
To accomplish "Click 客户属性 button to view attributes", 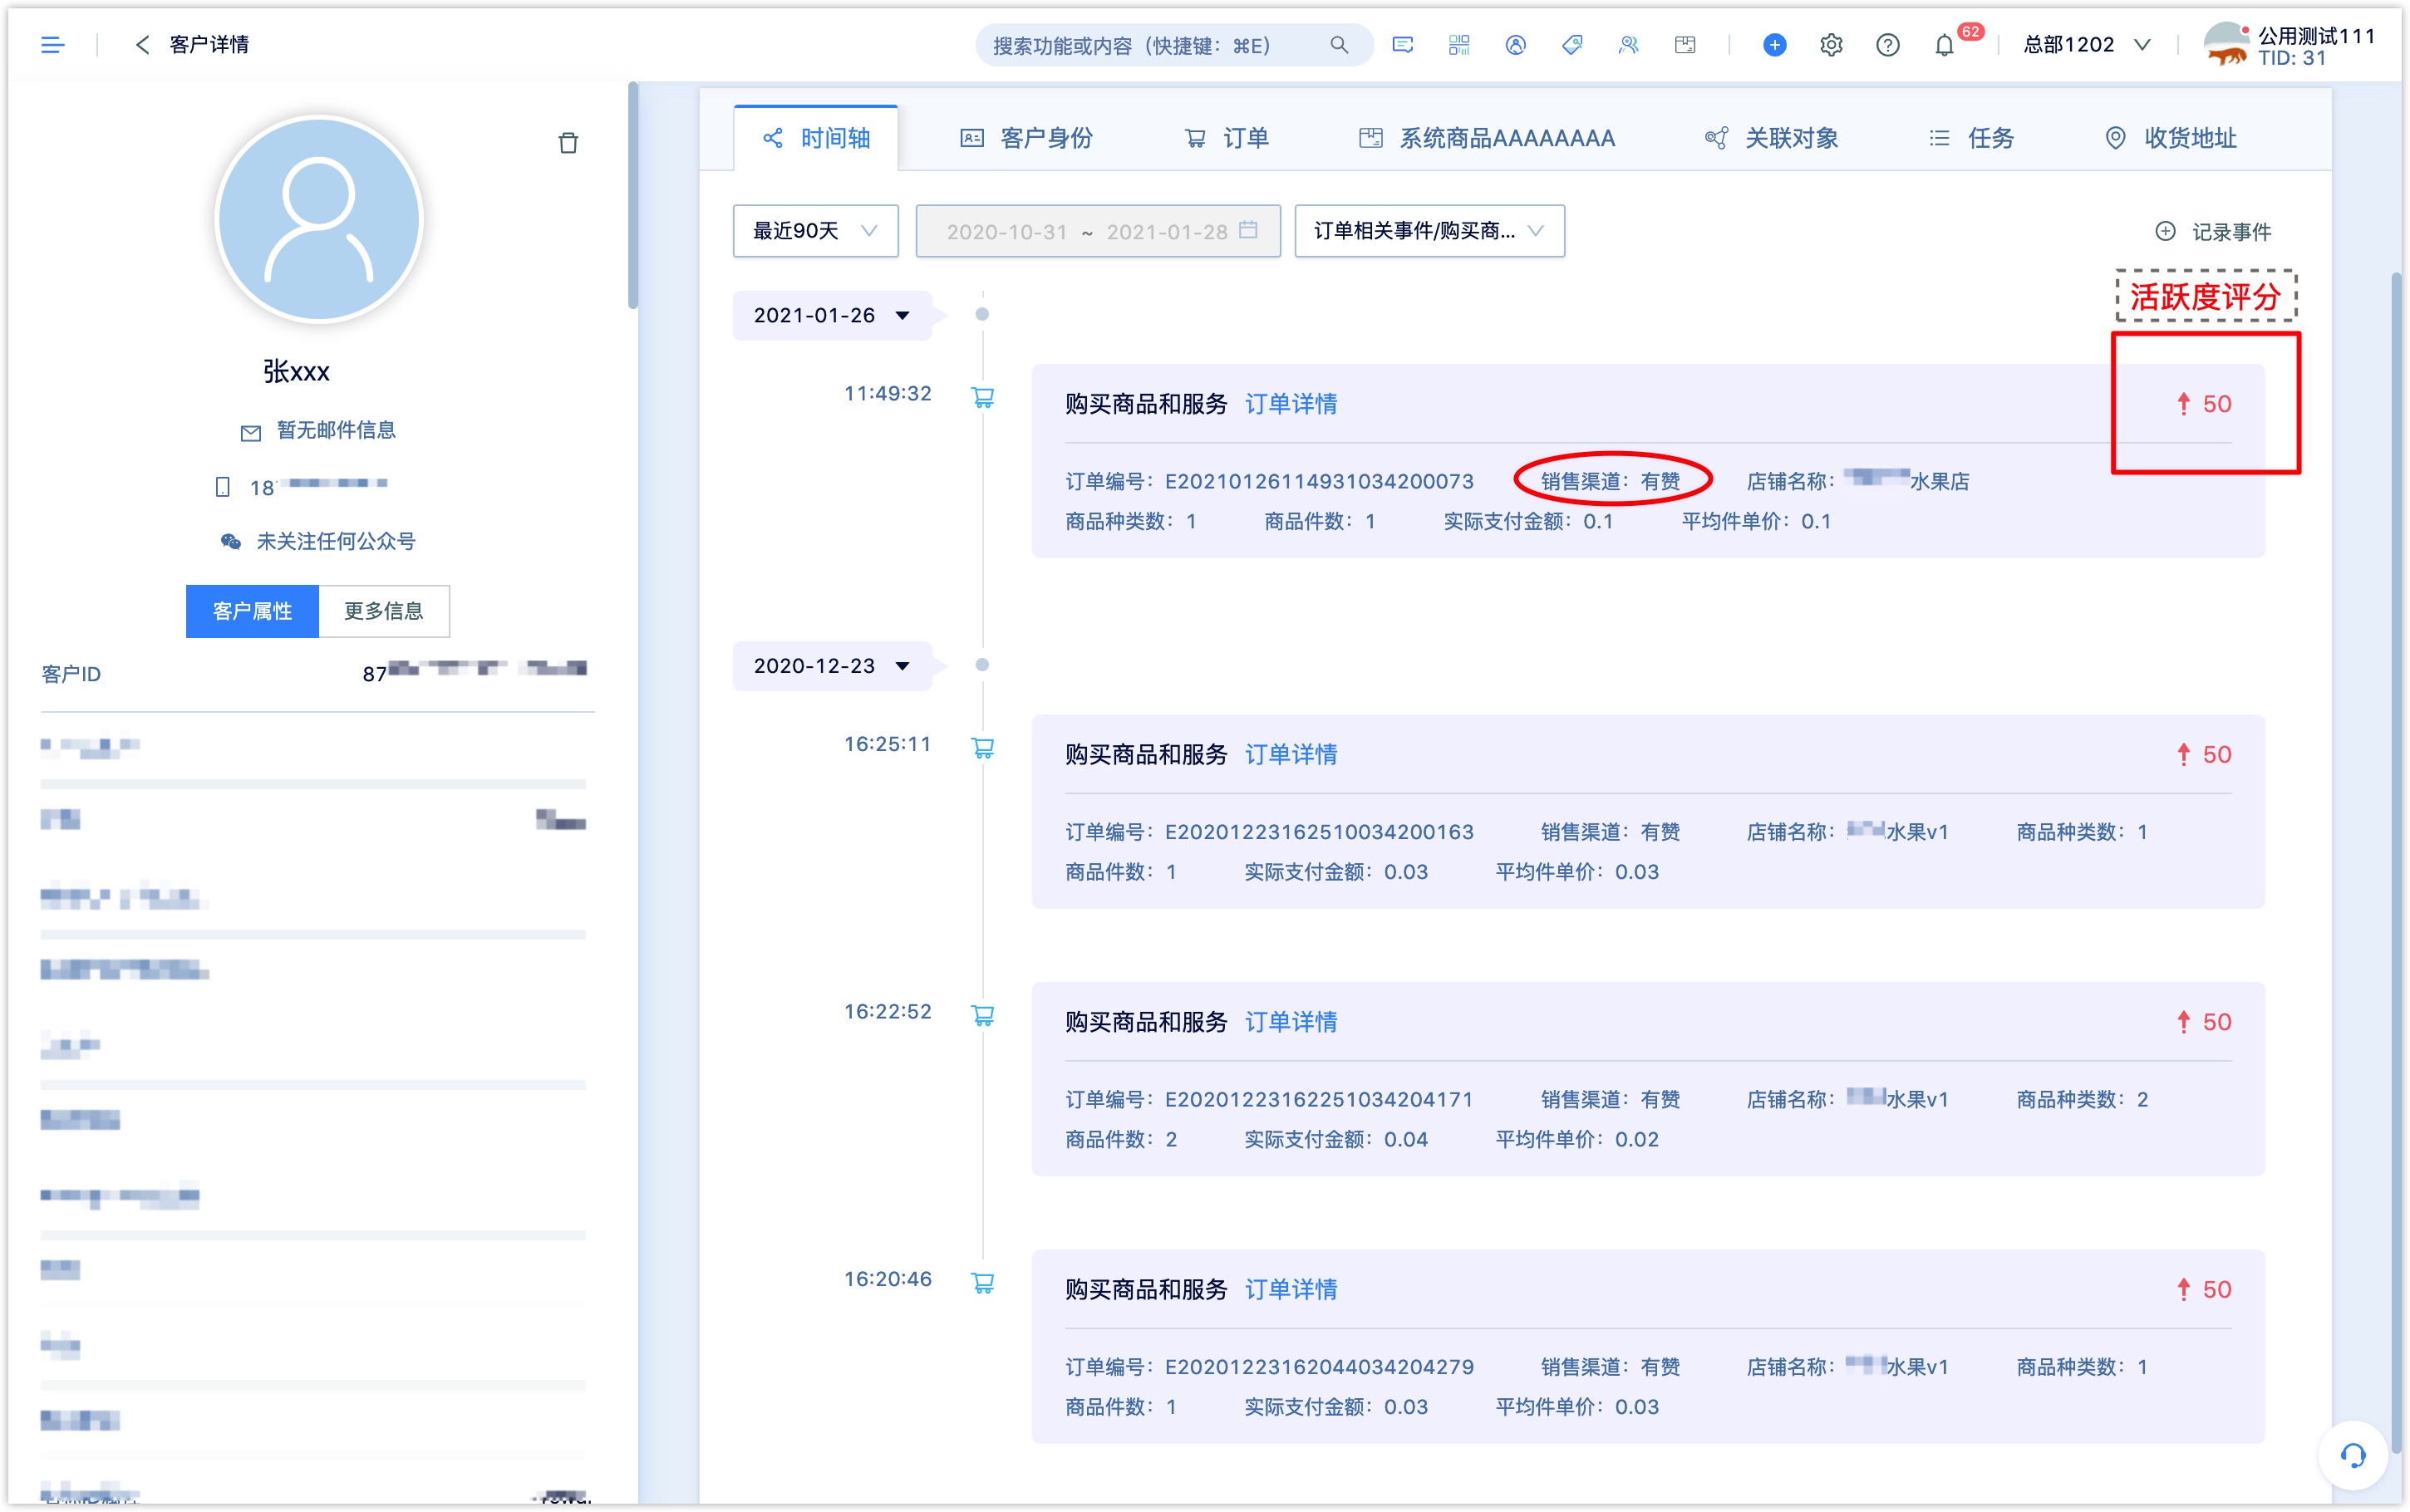I will 254,608.
